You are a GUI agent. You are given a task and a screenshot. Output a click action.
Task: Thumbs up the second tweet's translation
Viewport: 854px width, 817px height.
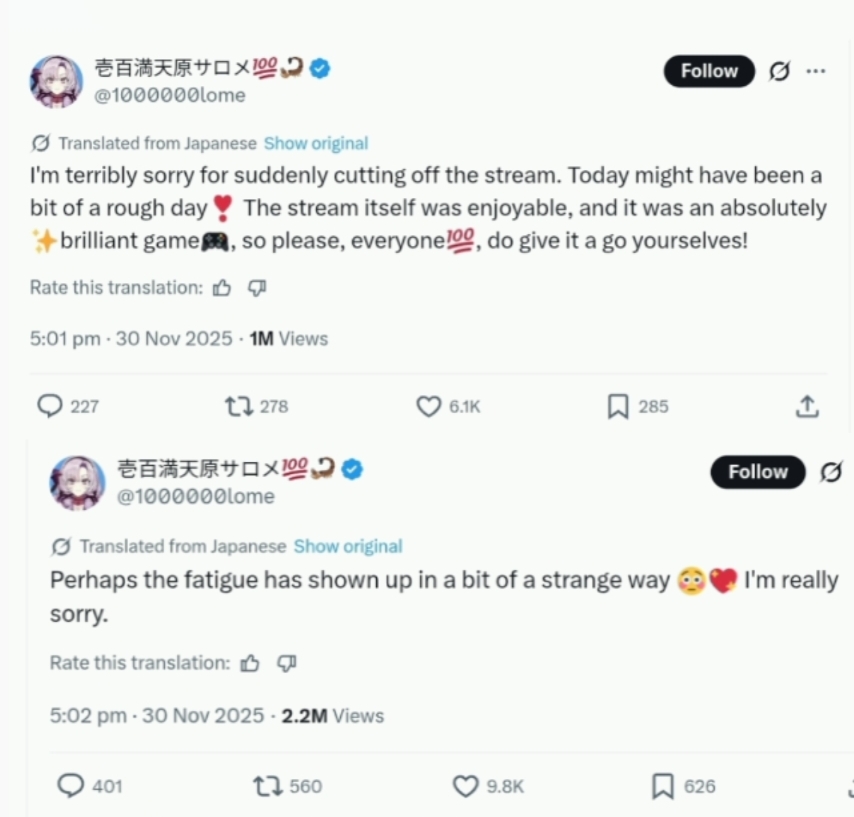tap(250, 663)
